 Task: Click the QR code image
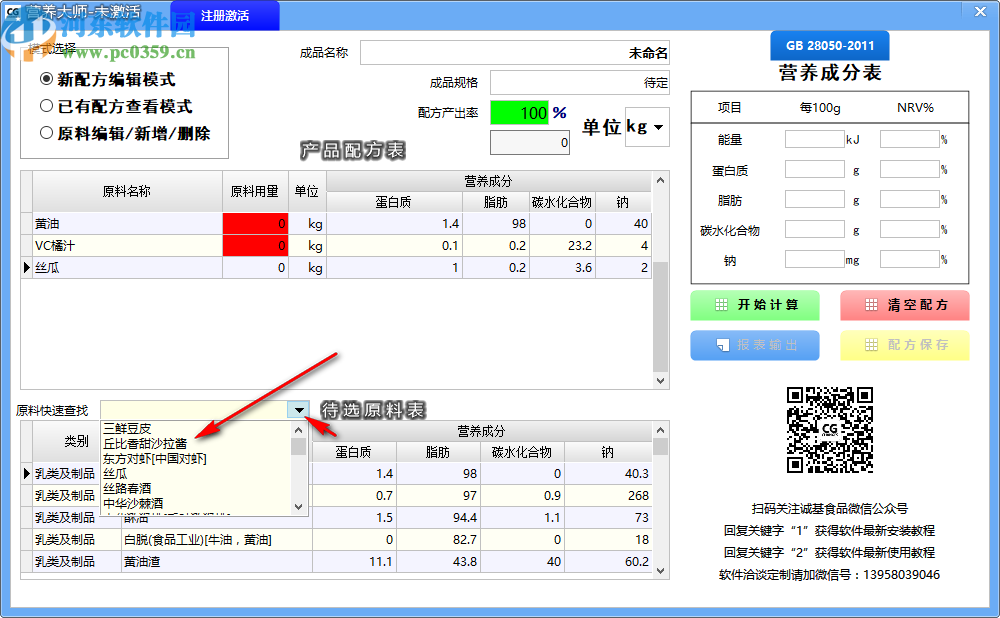click(x=829, y=429)
